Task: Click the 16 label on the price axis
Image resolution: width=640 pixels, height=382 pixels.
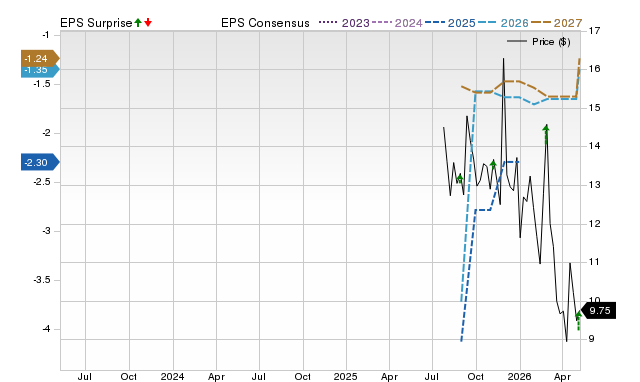Action: pyautogui.click(x=595, y=69)
